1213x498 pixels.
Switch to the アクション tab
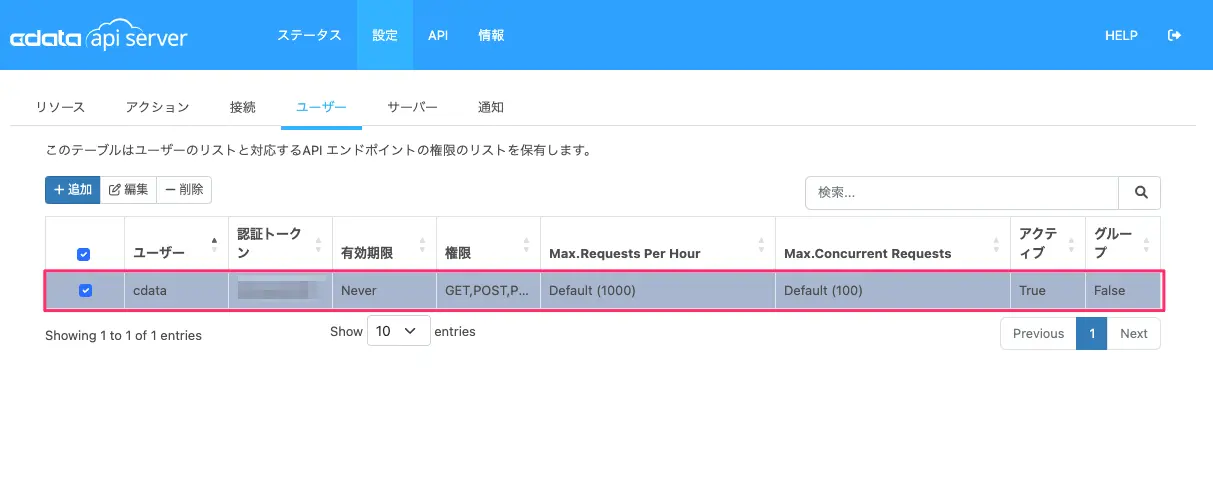click(x=157, y=107)
